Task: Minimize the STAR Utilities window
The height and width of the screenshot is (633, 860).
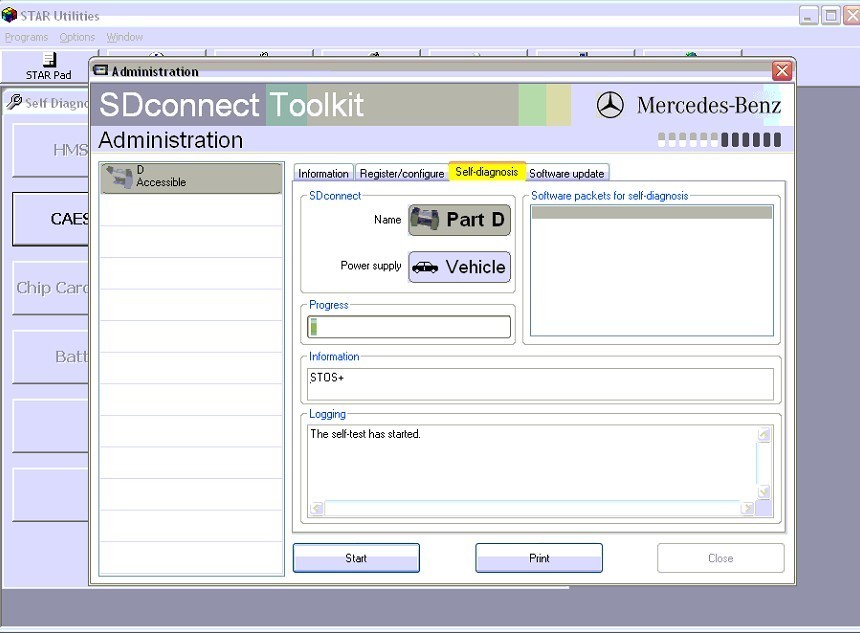Action: pyautogui.click(x=808, y=15)
